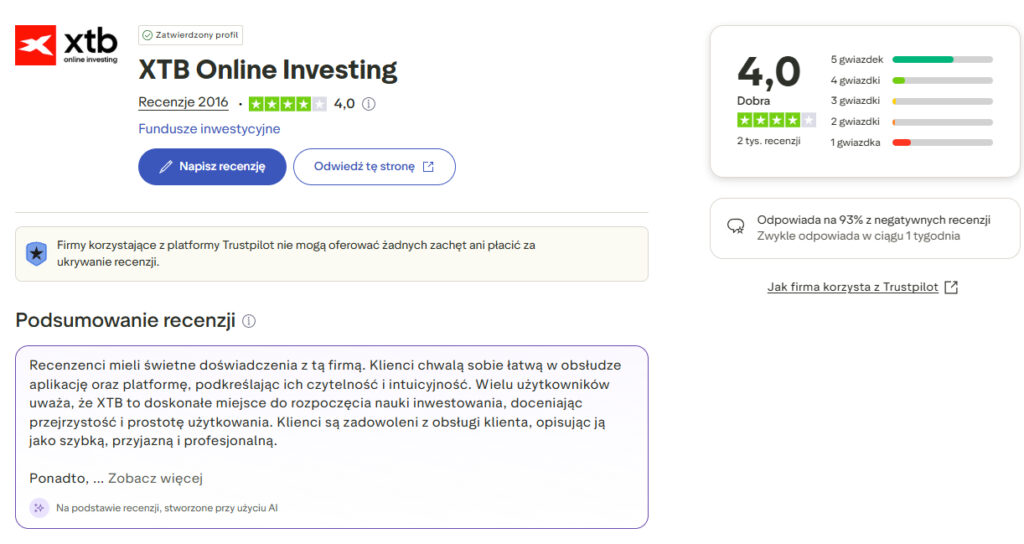Viewport: 1024px width, 544px height.
Task: Open Fundusze inwestycyjne category link
Action: pos(209,129)
